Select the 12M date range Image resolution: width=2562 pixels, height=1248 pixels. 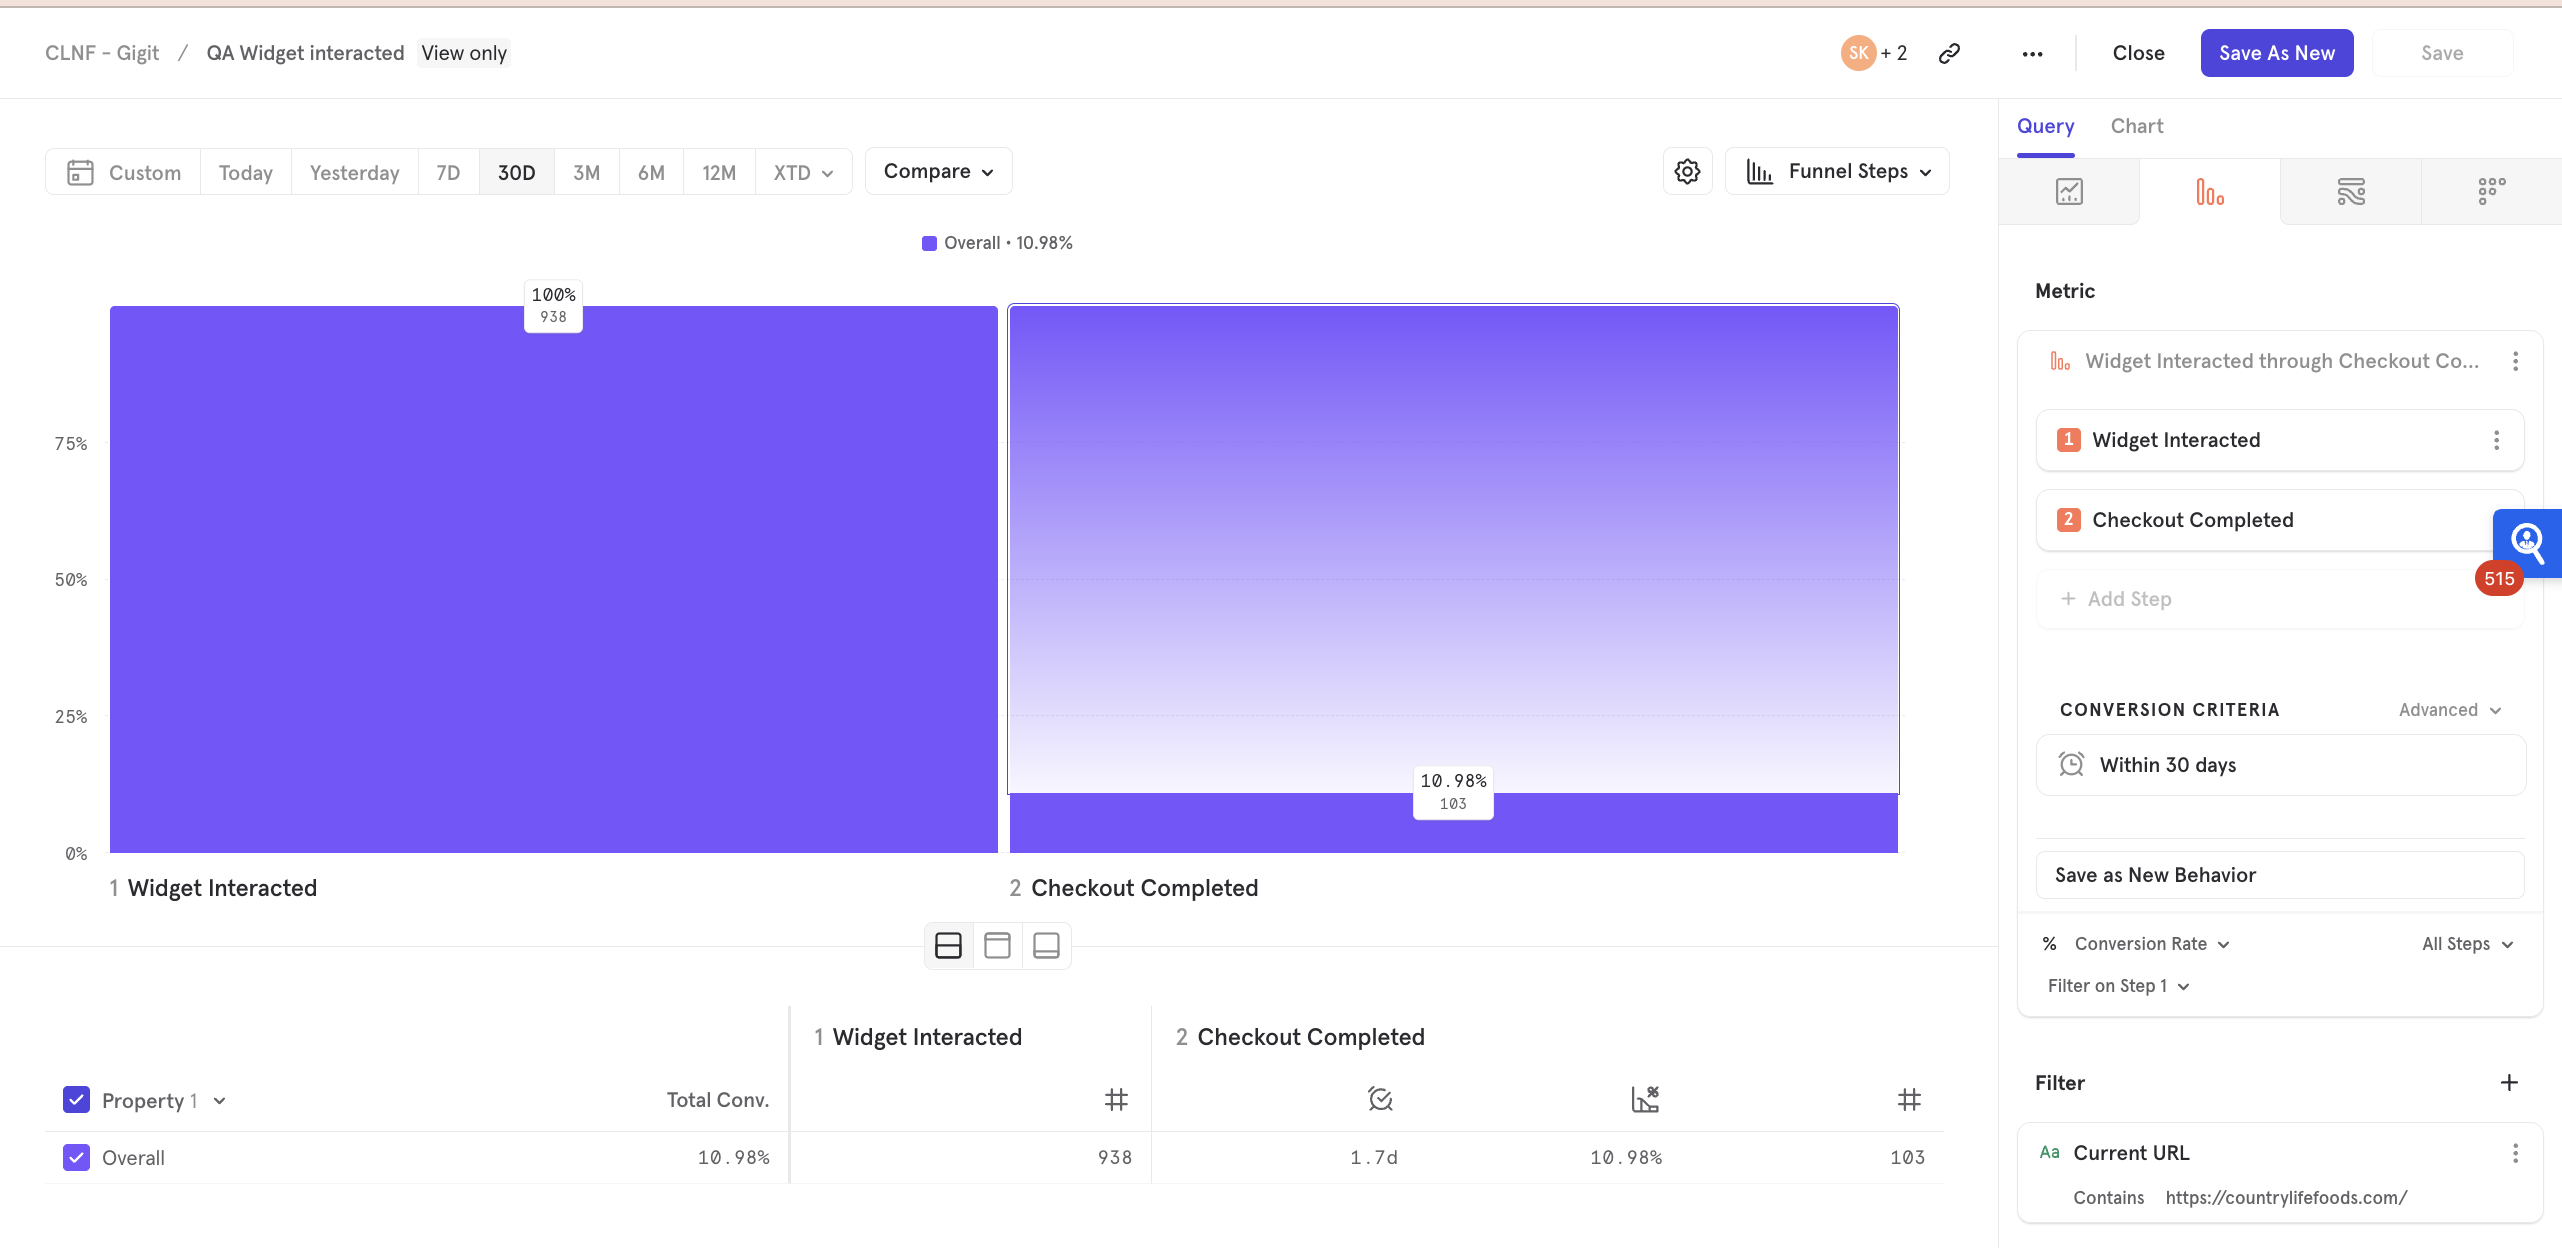coord(719,172)
